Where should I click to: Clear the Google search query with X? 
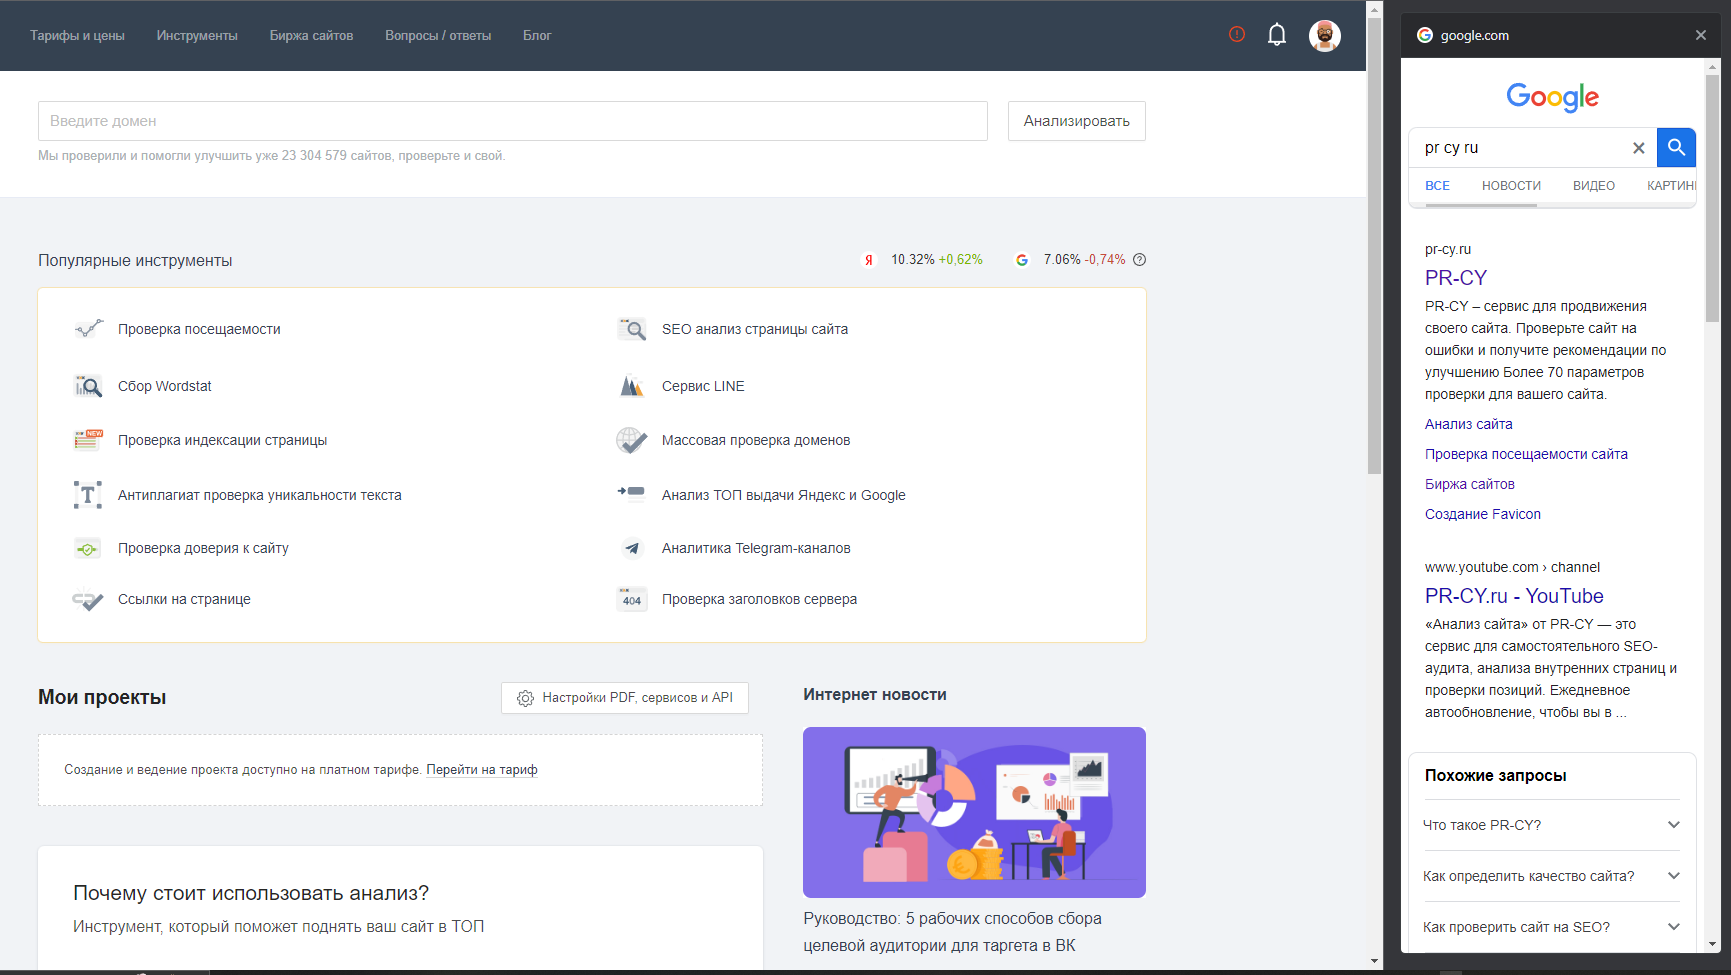coord(1638,148)
